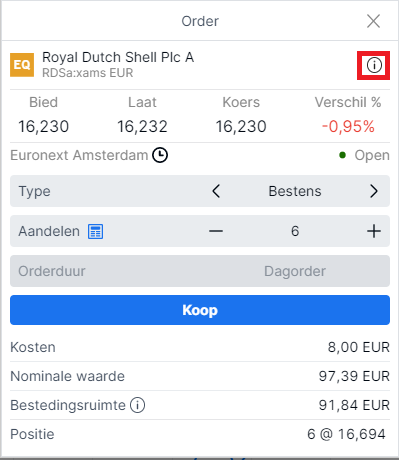Show Bestedingsruimte info tooltip
Viewport: 399px width, 460px height.
click(137, 405)
